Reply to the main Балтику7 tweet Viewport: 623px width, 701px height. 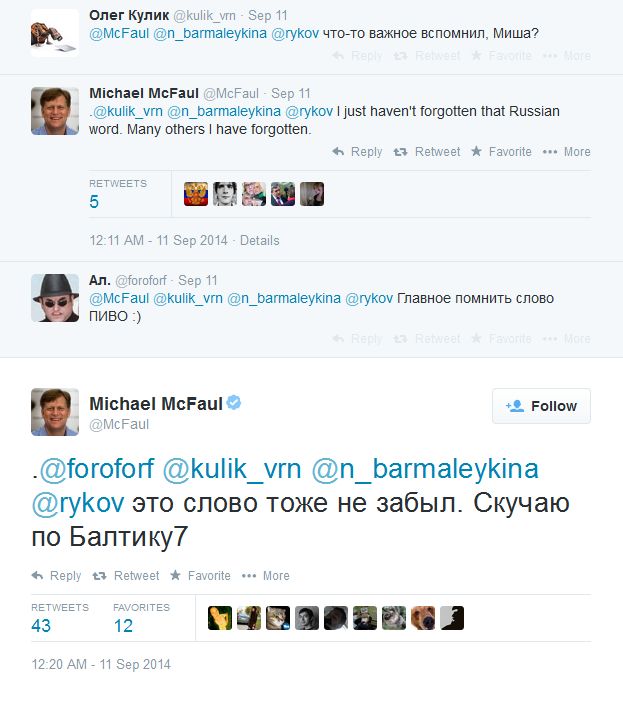pyautogui.click(x=56, y=576)
